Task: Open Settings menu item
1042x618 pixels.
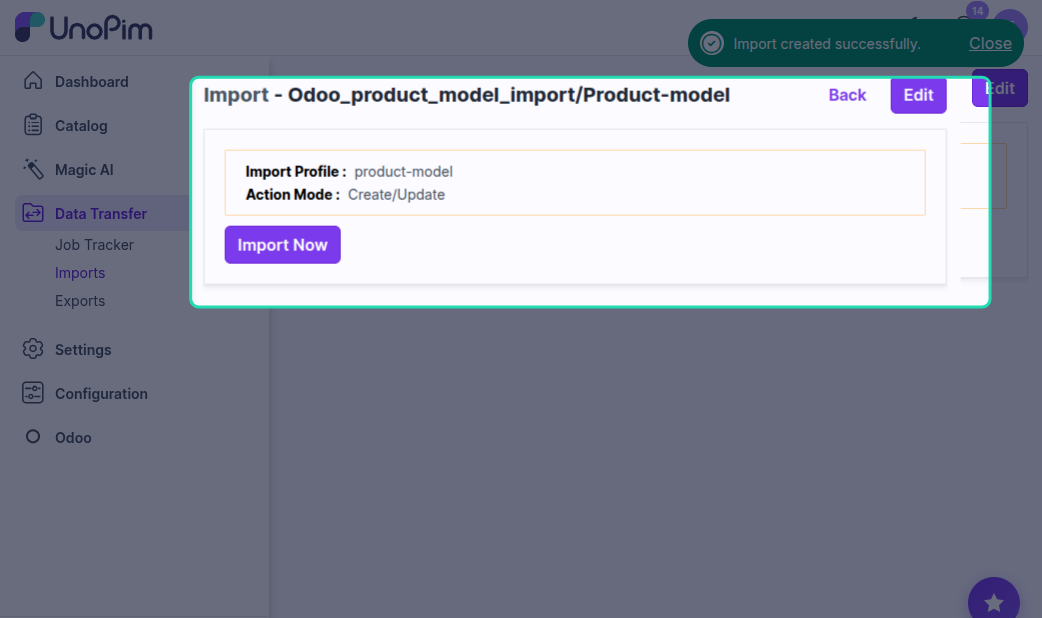Action: pyautogui.click(x=83, y=350)
